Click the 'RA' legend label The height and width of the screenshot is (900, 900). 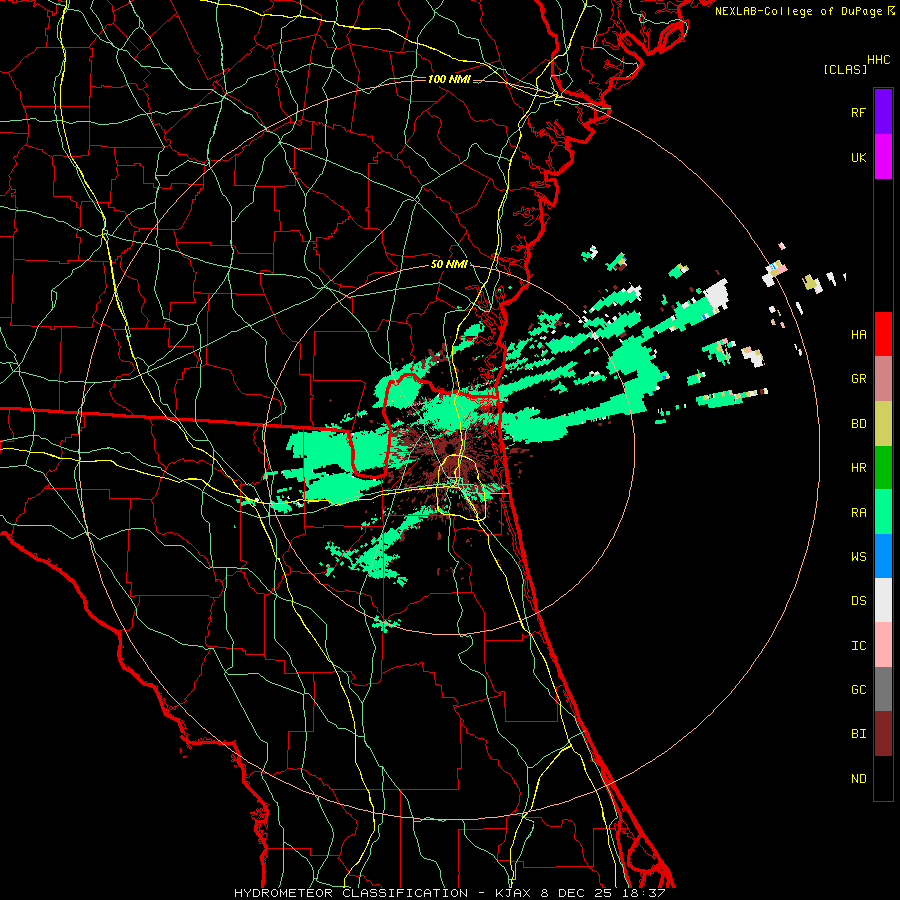(x=858, y=513)
